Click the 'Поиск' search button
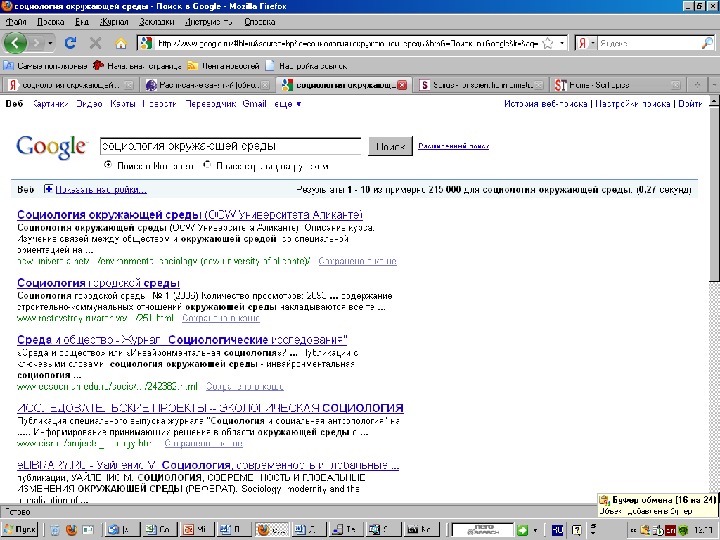This screenshot has width=720, height=540. 390,146
